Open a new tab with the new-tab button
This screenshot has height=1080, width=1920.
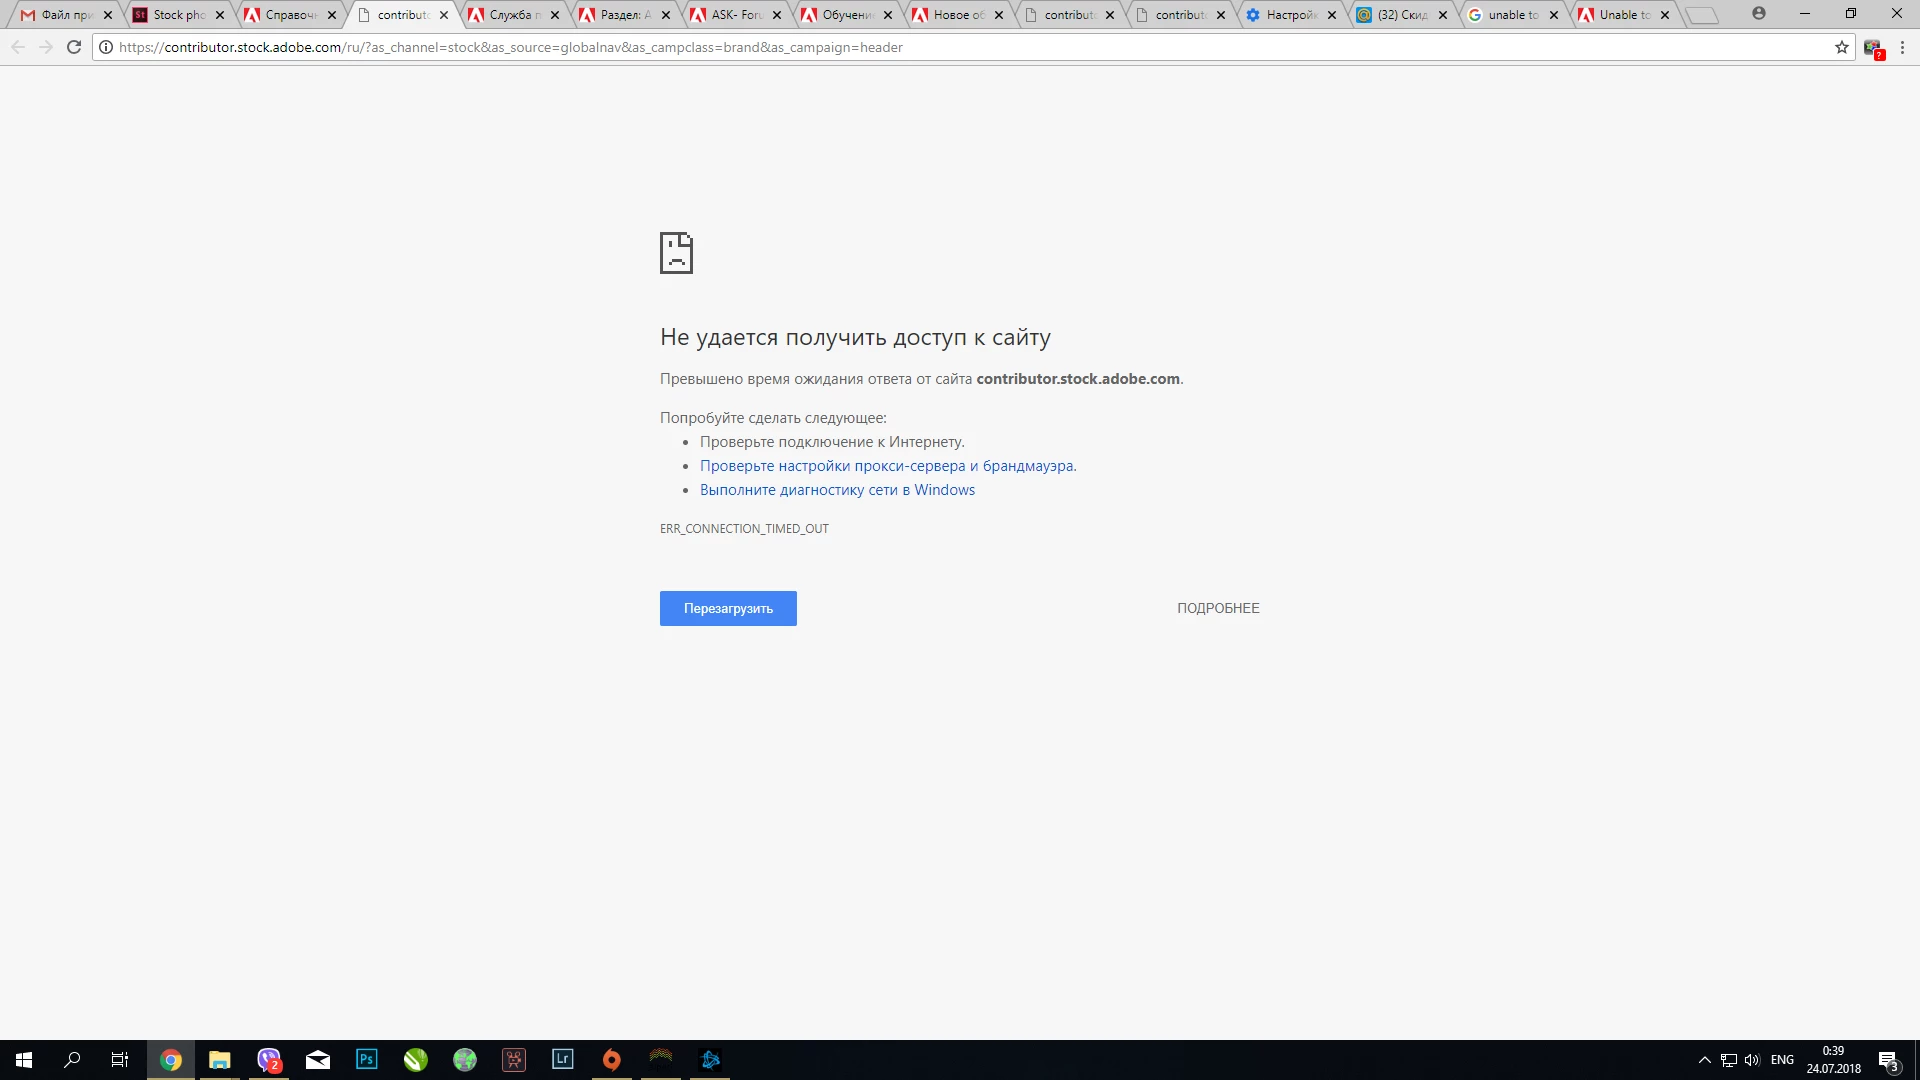[1700, 15]
